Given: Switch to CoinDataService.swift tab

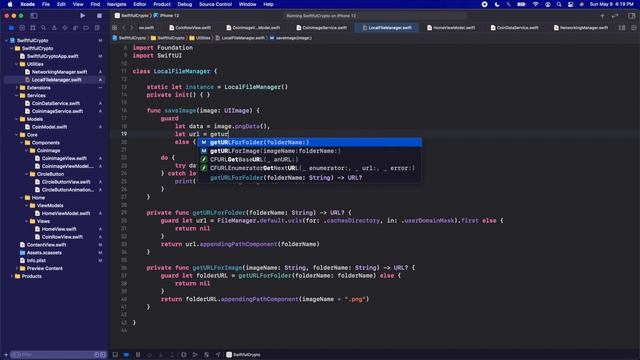Looking at the screenshot, I should pyautogui.click(x=514, y=28).
